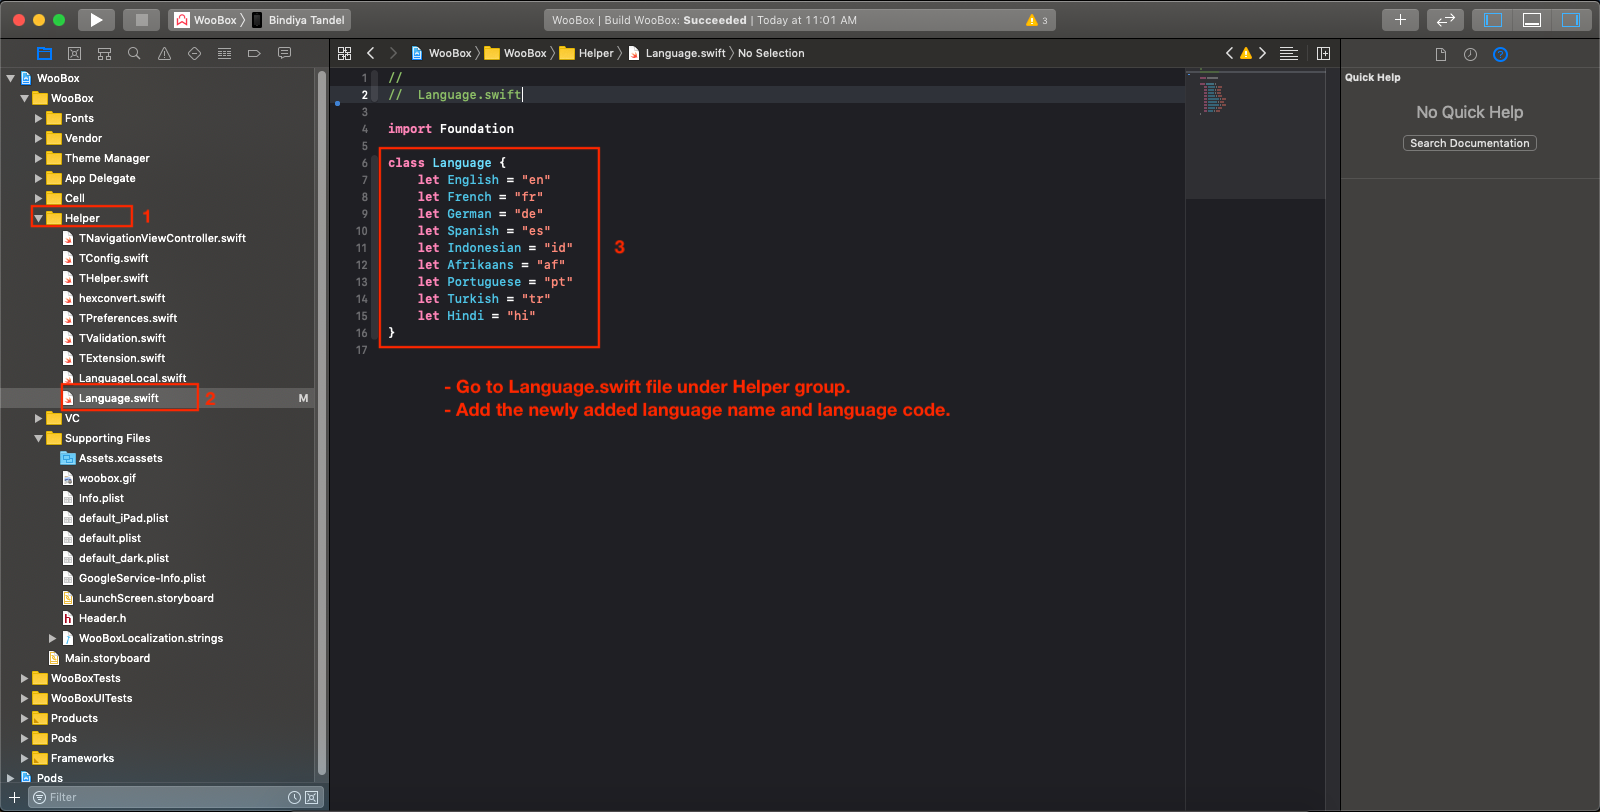Click the warning count in activity bar
The width and height of the screenshot is (1600, 812).
pos(1037,20)
